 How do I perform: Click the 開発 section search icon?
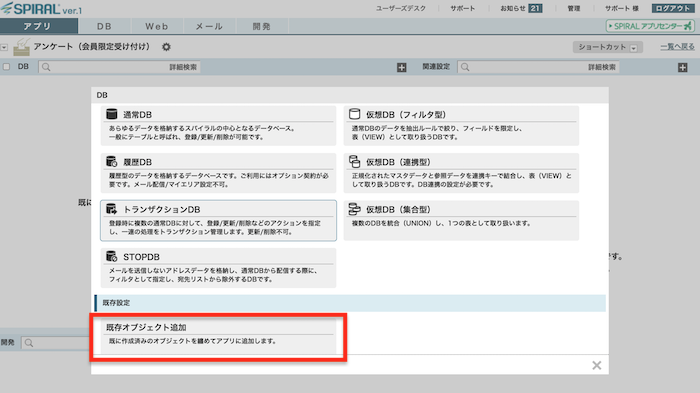[29, 343]
